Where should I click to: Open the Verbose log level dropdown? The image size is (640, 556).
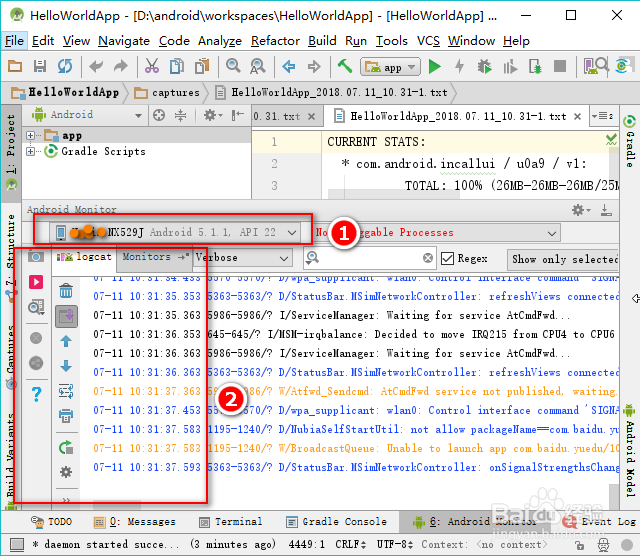click(242, 258)
